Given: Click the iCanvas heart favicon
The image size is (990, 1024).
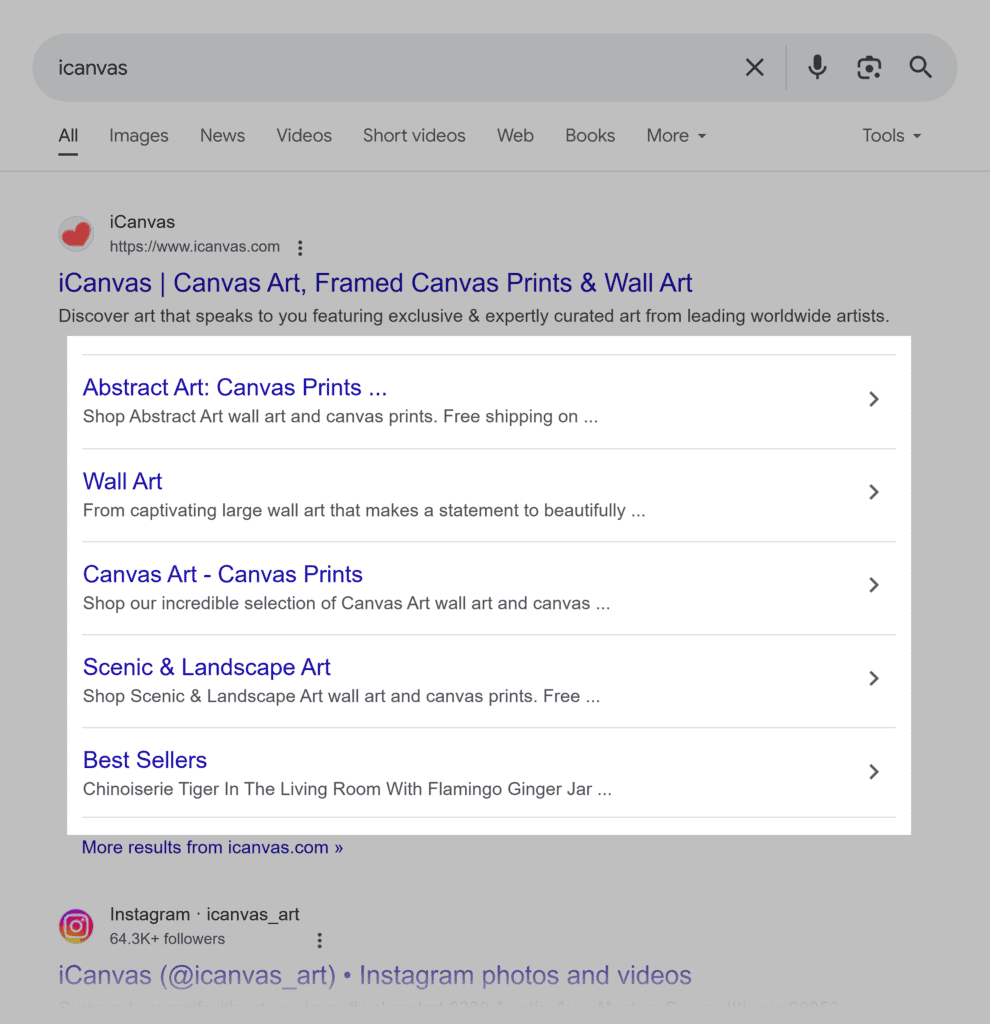Looking at the screenshot, I should pyautogui.click(x=76, y=233).
